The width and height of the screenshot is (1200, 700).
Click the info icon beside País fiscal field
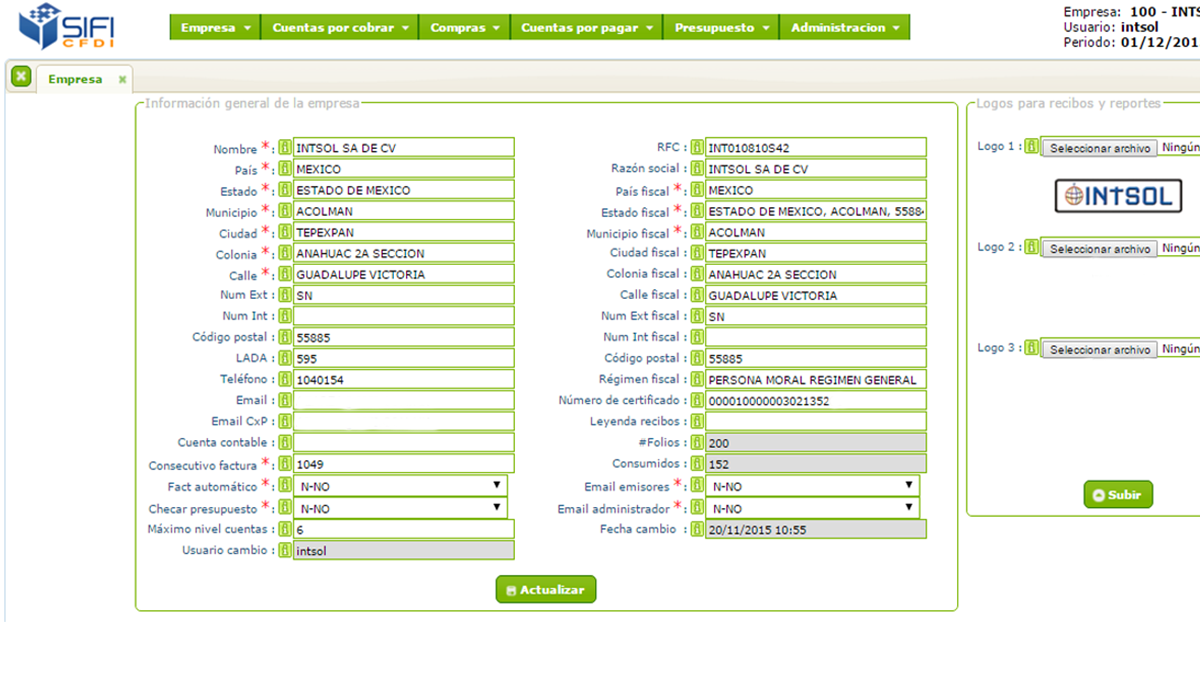[697, 190]
